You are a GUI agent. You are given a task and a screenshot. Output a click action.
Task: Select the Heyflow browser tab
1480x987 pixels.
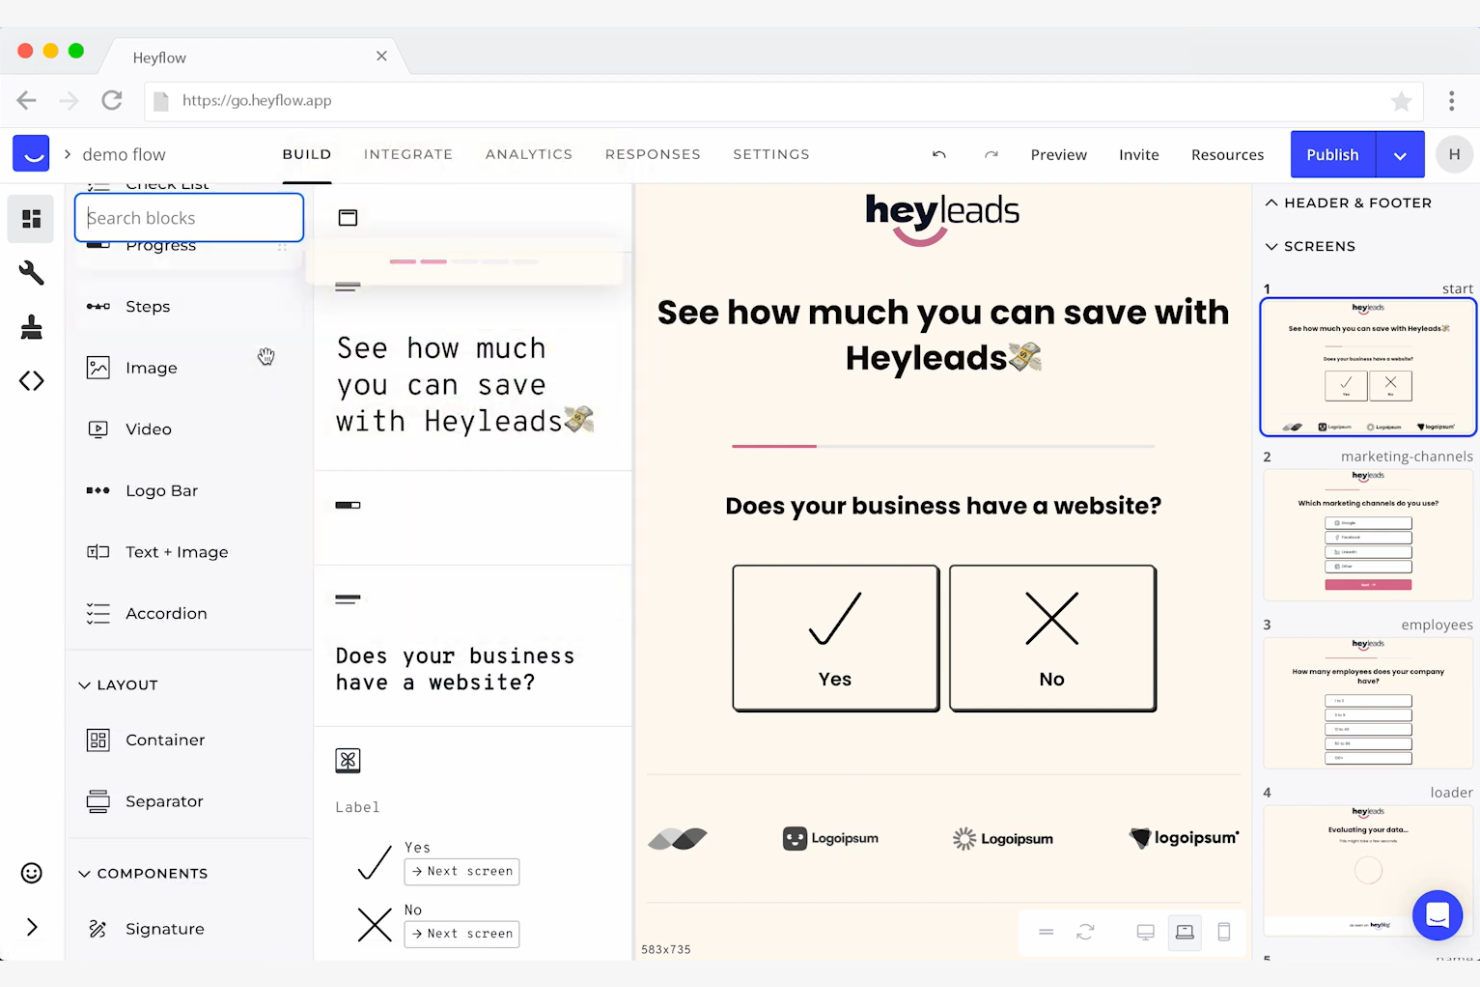point(255,57)
